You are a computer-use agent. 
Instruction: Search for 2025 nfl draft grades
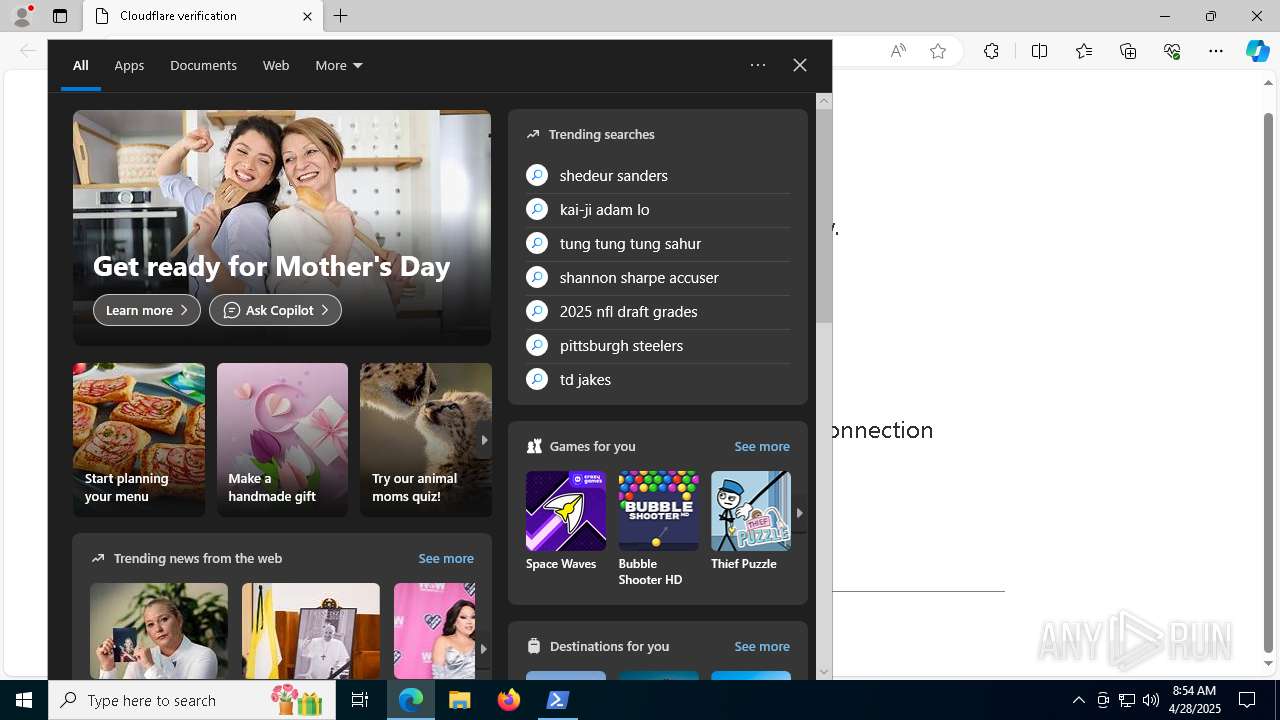coord(658,311)
